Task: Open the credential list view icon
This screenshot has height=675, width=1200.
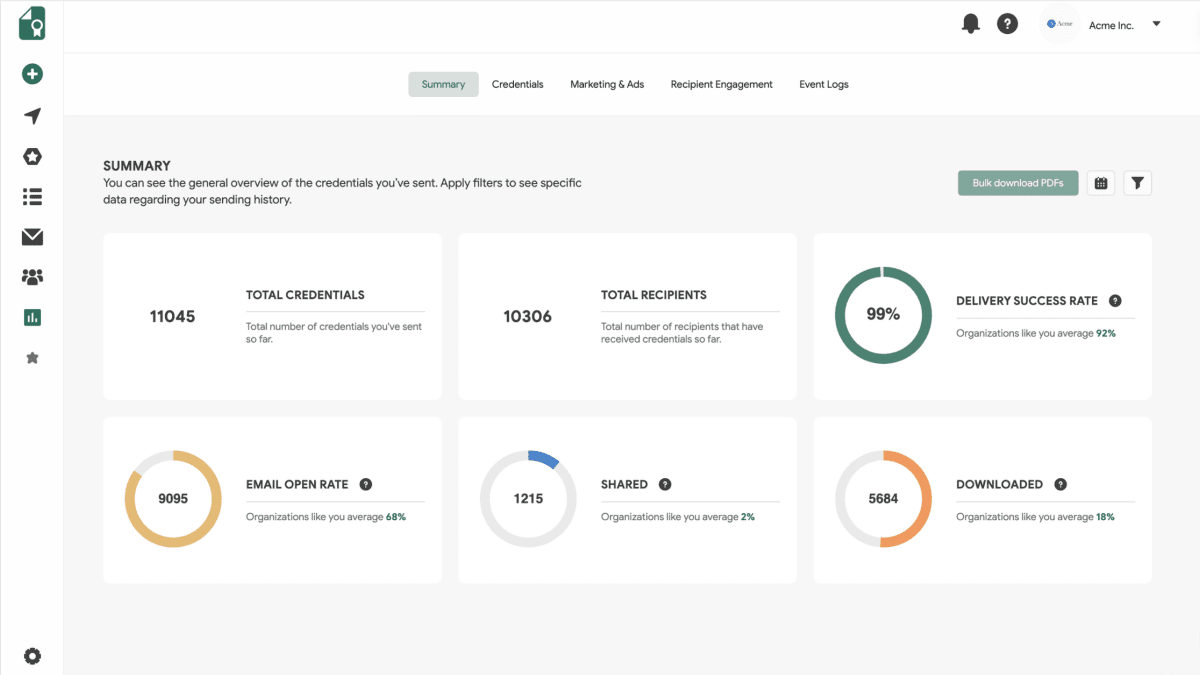Action: point(32,196)
